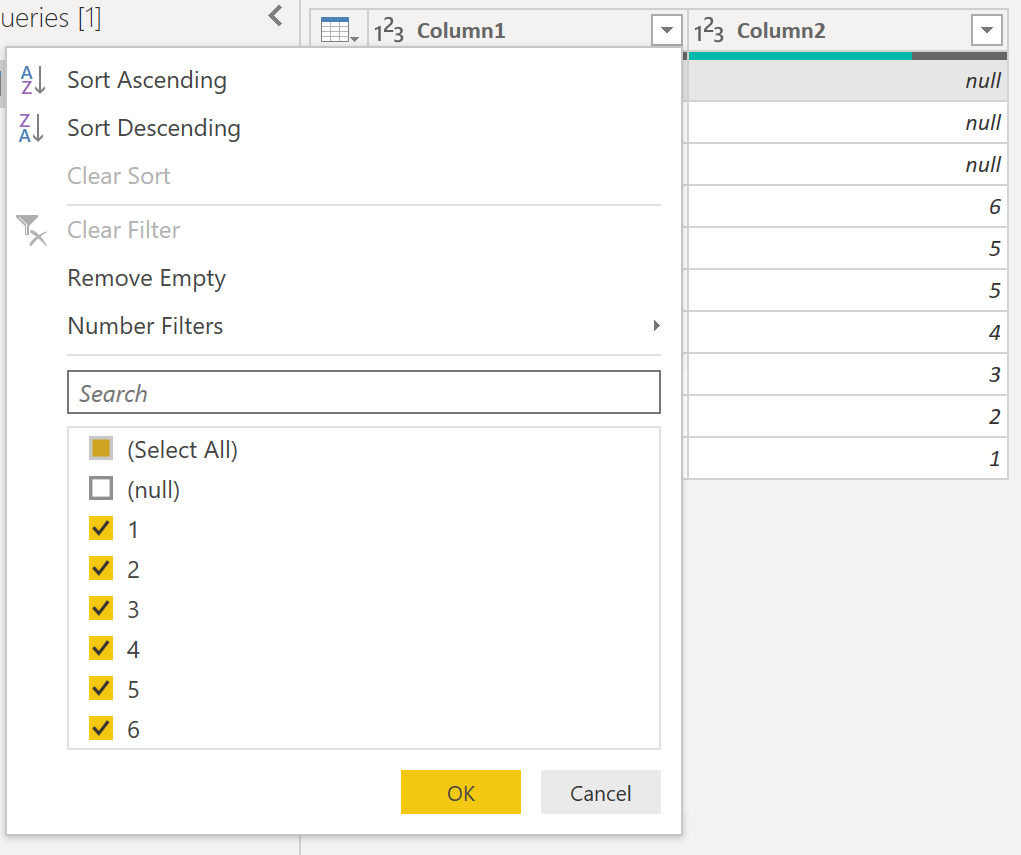Open Number Filters menu entry
This screenshot has height=855, width=1021.
click(145, 326)
